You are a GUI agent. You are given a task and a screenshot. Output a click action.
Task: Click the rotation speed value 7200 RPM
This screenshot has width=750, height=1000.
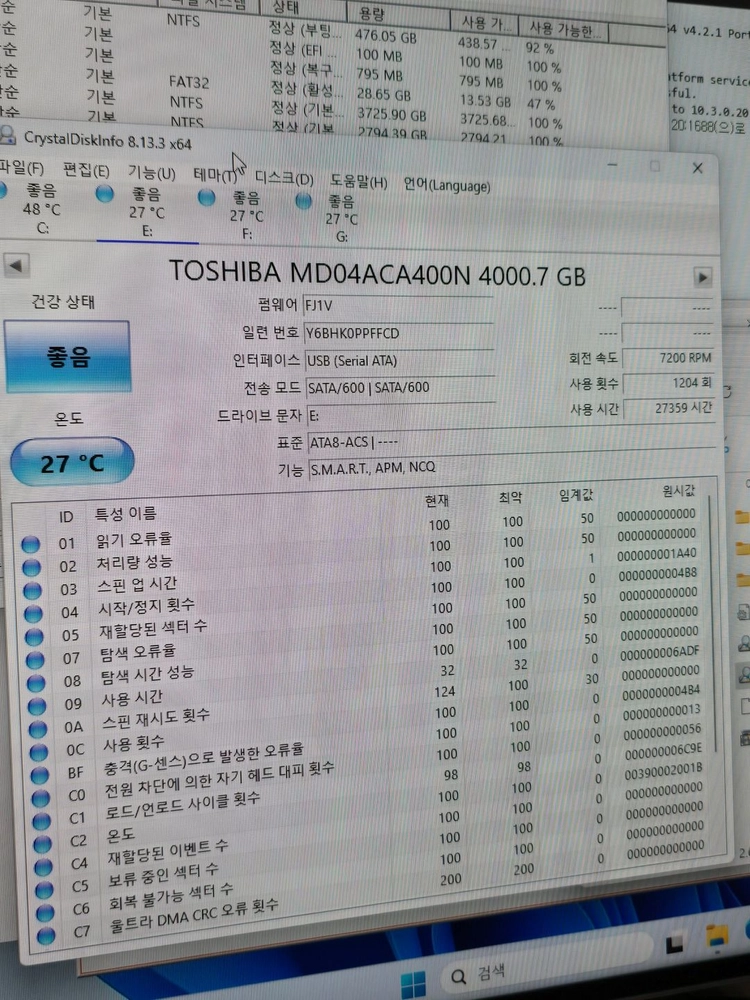click(667, 358)
